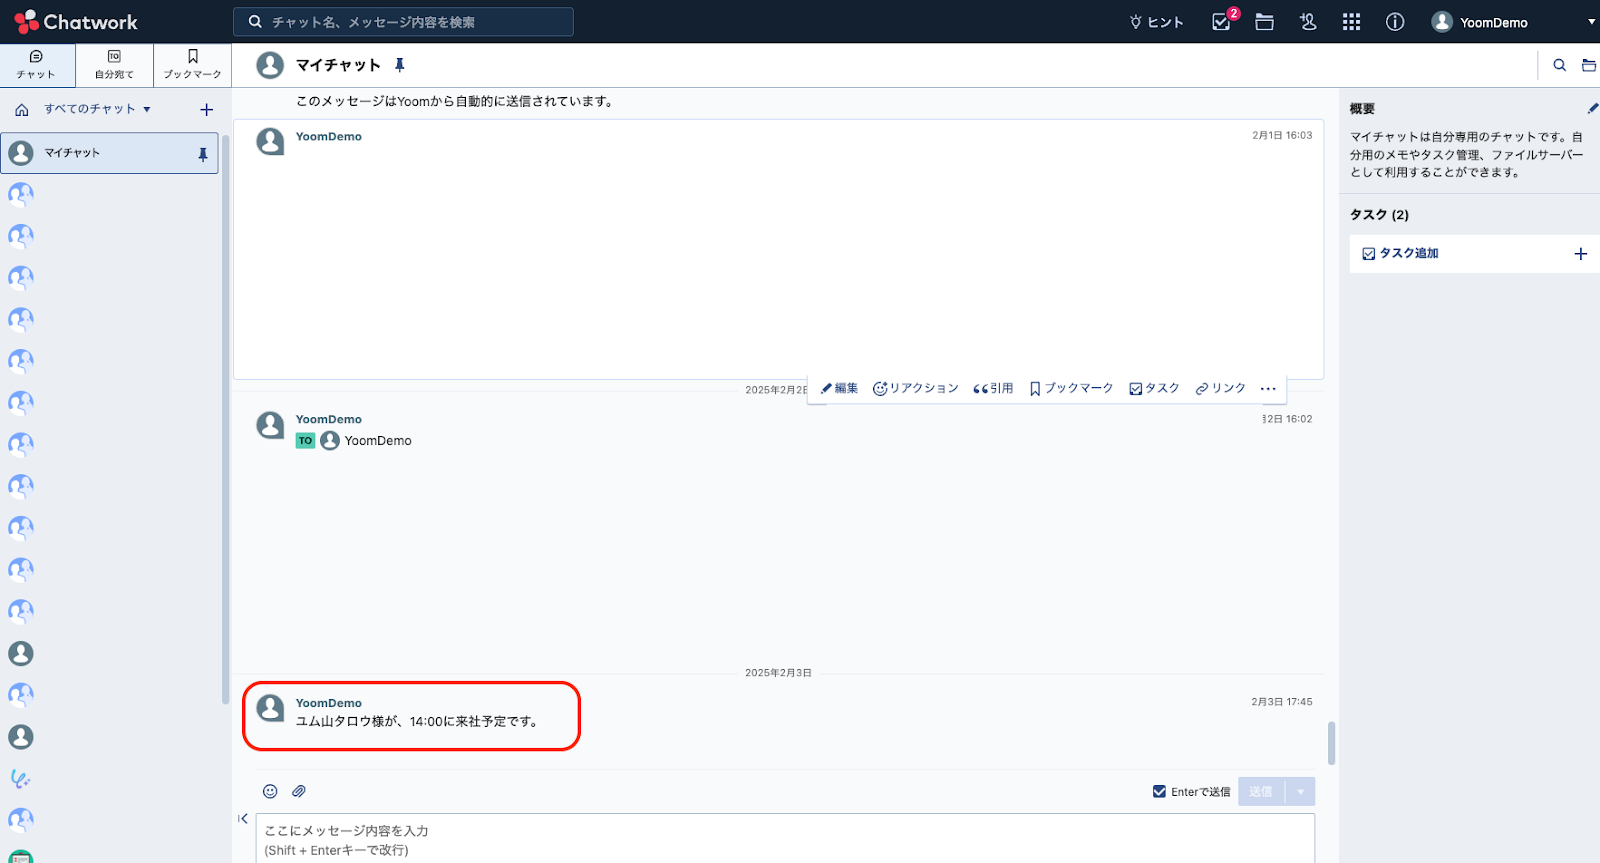
Task: Open the more options ellipsis in action bar
Action: [1268, 388]
